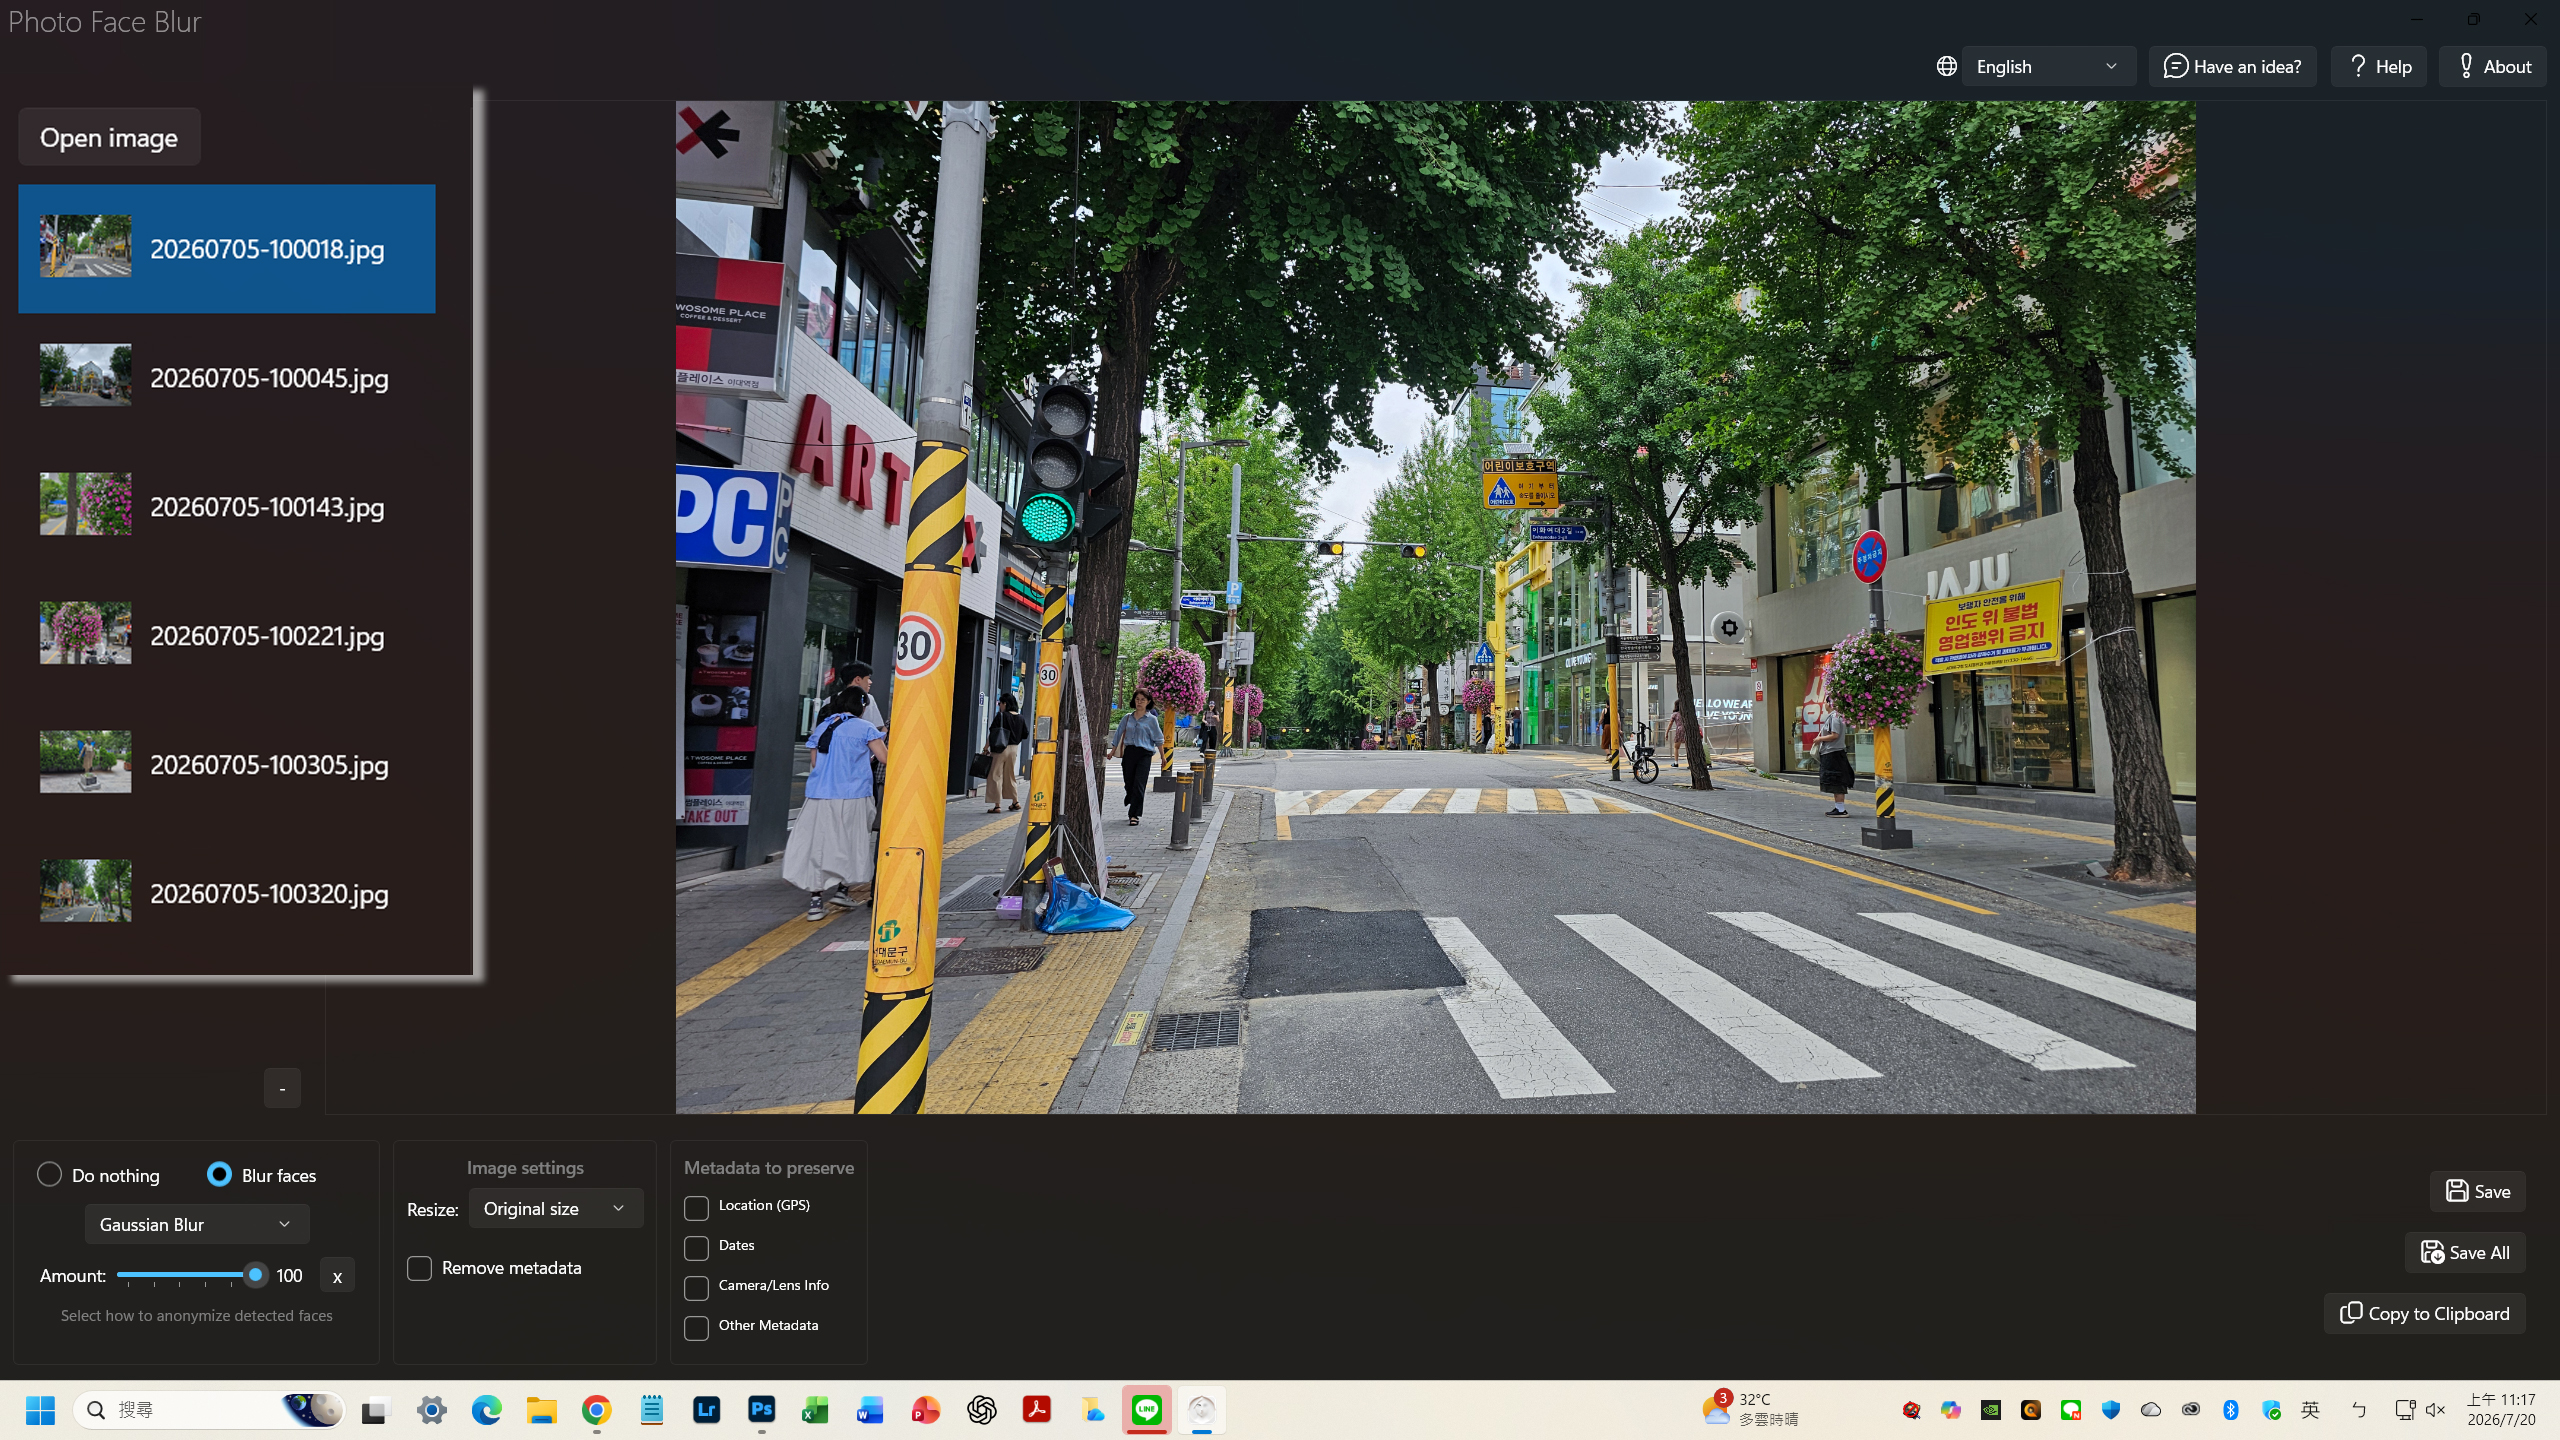This screenshot has width=2560, height=1440.
Task: Click the Amount blur slider handle
Action: point(255,1274)
